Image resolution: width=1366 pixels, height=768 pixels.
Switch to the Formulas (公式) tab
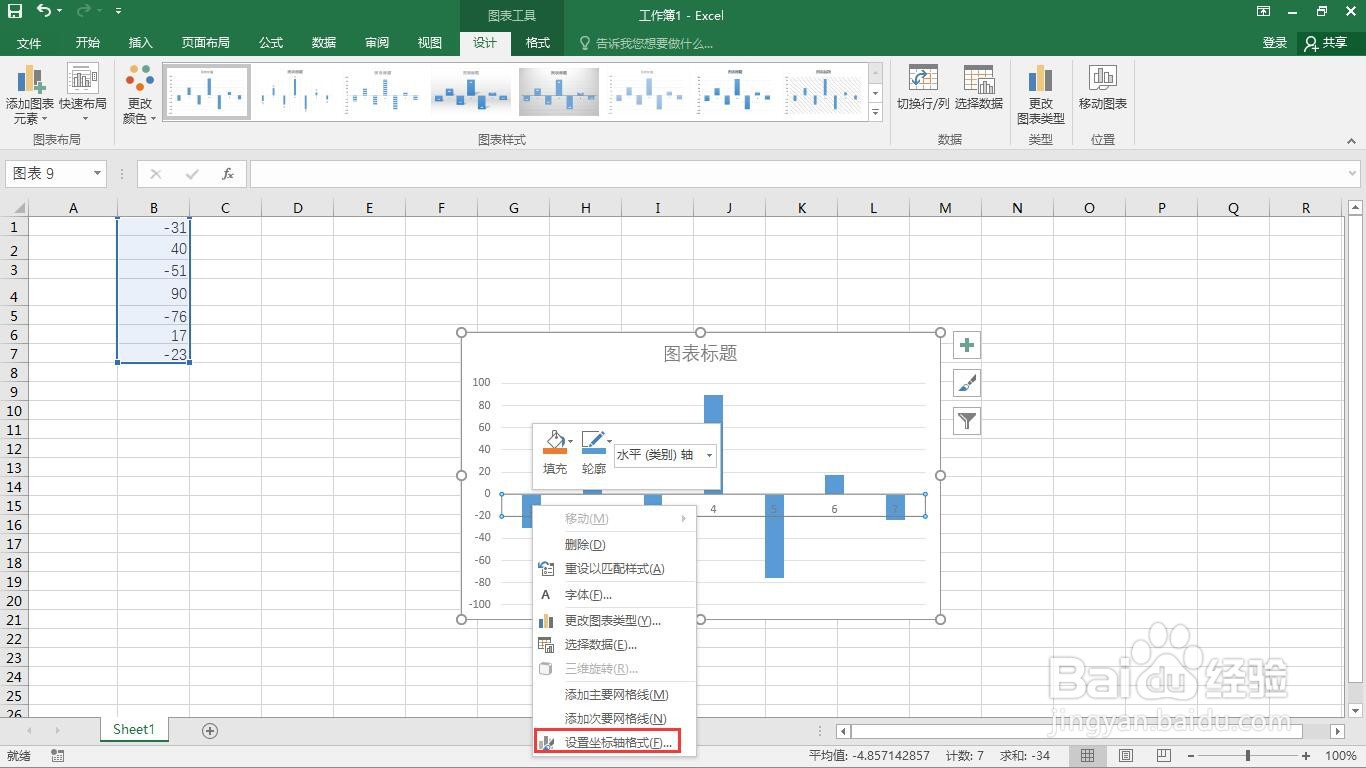point(271,43)
